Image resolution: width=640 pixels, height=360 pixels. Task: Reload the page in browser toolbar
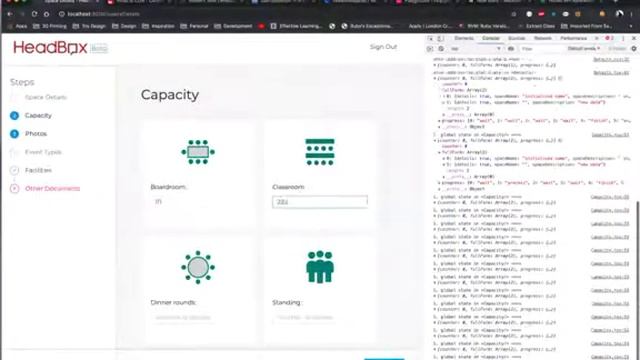pyautogui.click(x=34, y=14)
